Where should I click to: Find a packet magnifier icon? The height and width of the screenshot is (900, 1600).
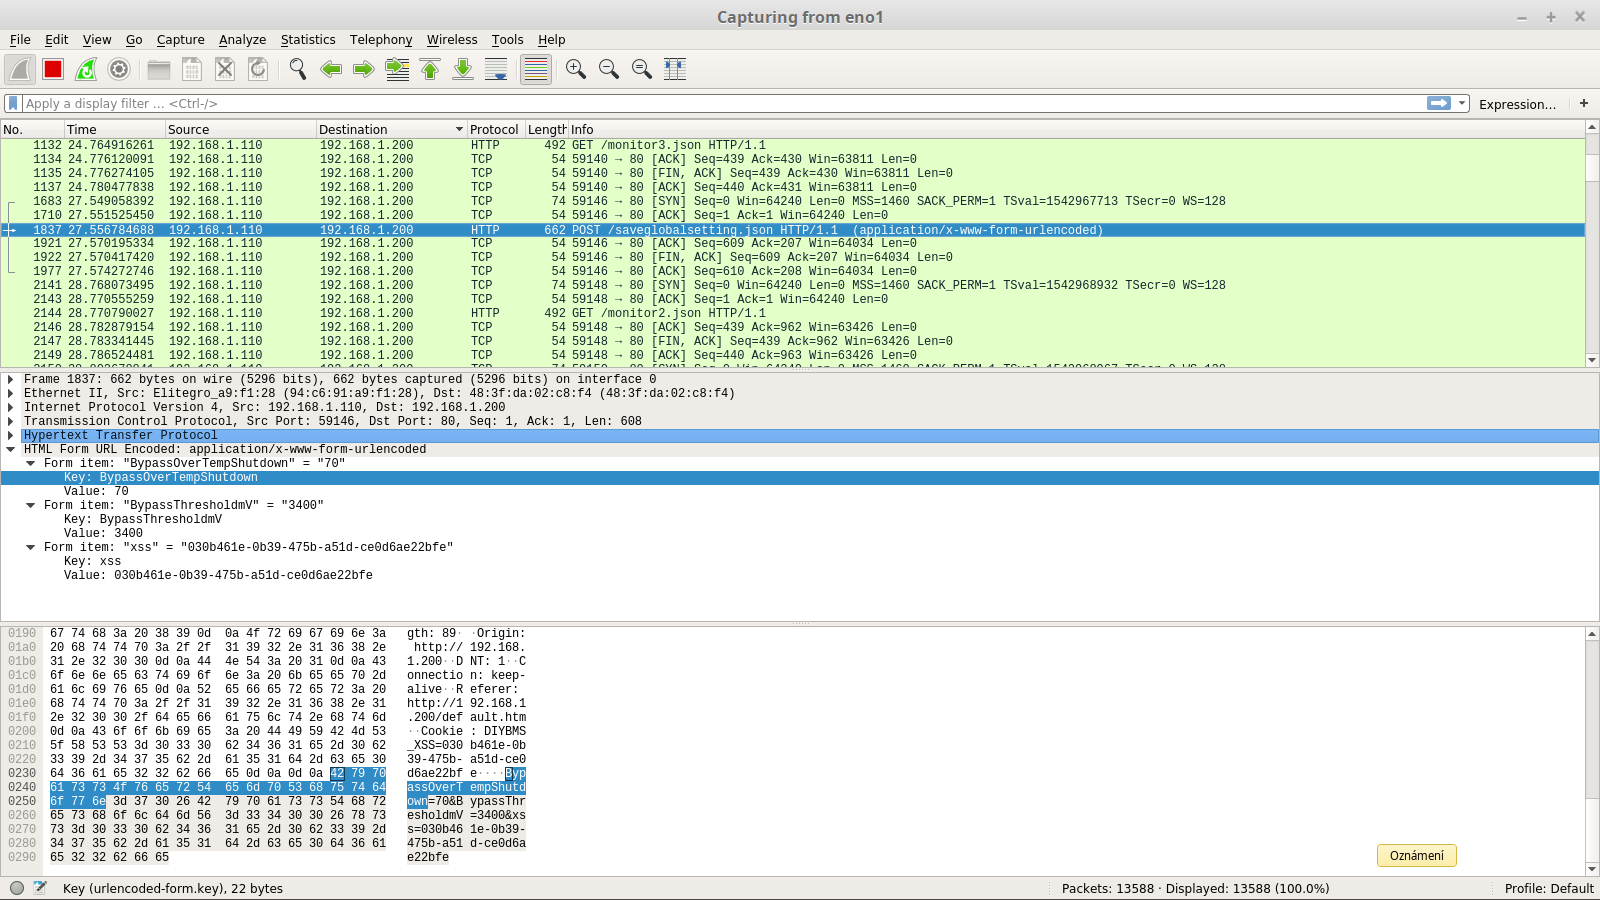pyautogui.click(x=298, y=69)
